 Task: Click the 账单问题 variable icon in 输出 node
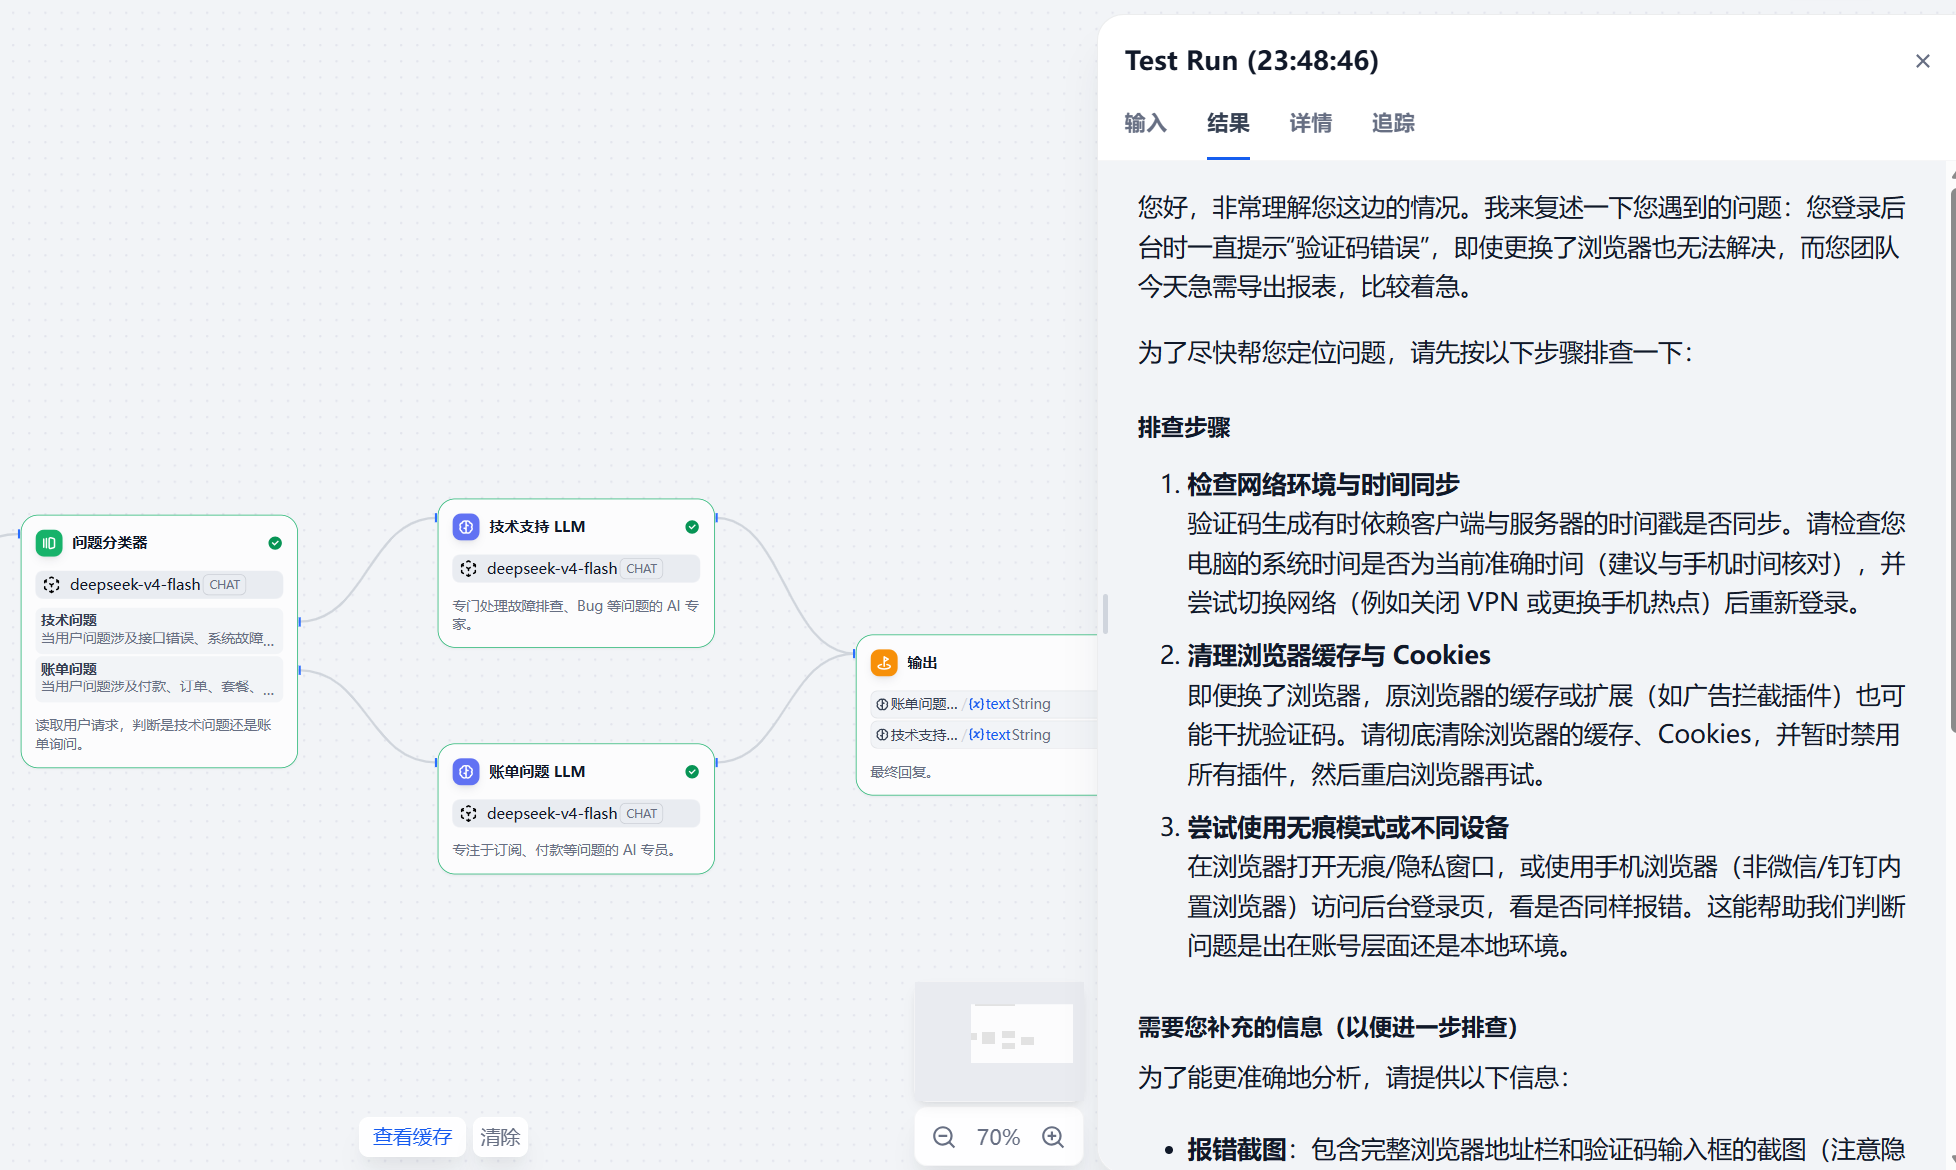(882, 704)
